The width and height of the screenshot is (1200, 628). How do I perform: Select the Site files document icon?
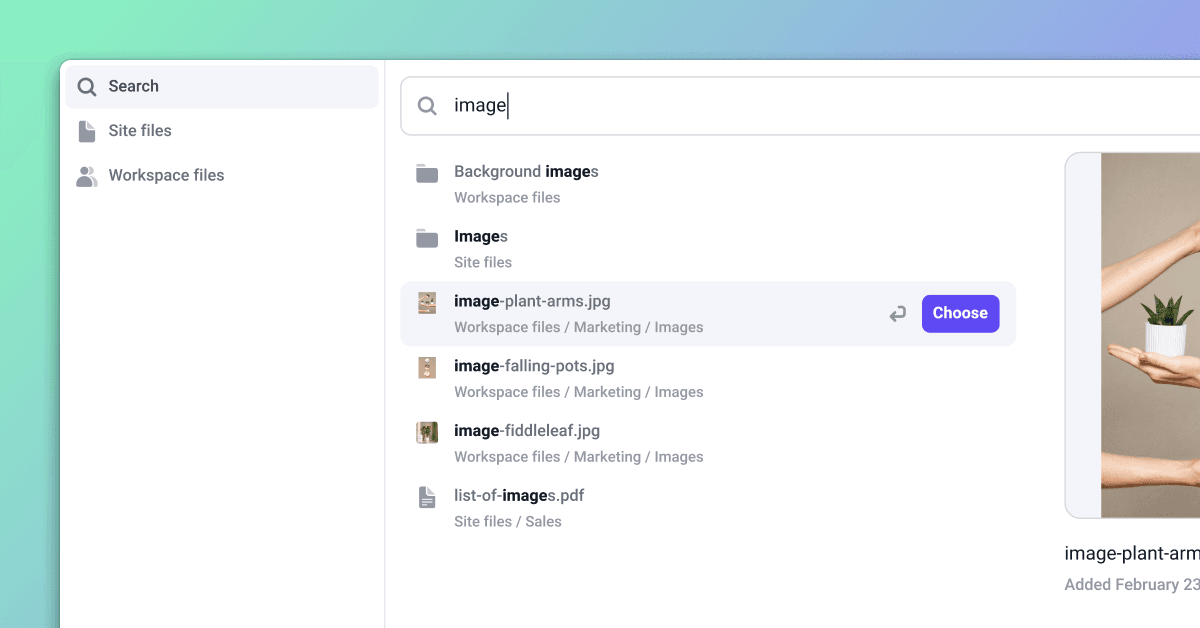click(86, 130)
